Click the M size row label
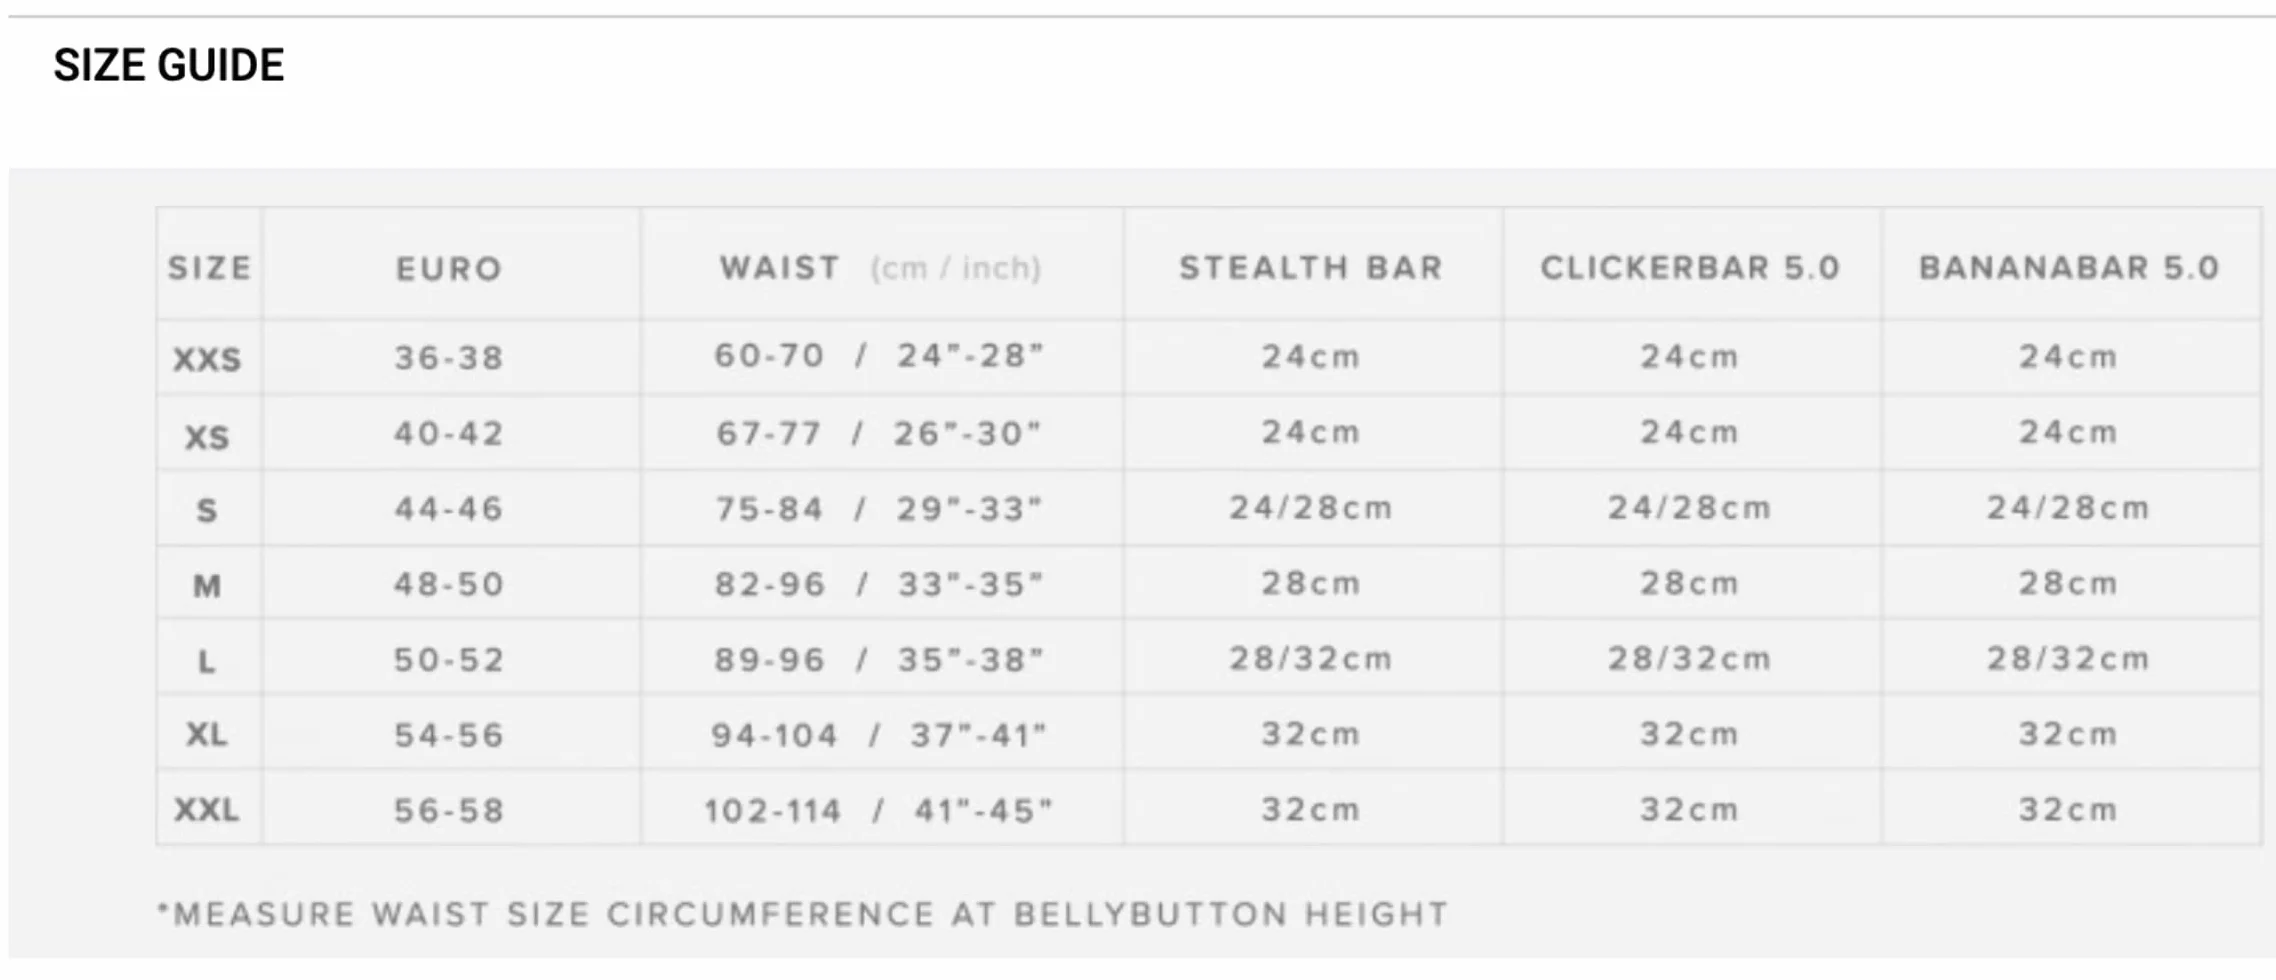 [x=207, y=585]
